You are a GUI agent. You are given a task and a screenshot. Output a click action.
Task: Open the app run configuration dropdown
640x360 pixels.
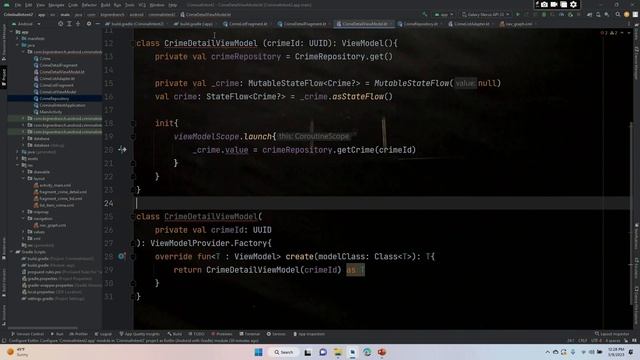click(x=444, y=15)
